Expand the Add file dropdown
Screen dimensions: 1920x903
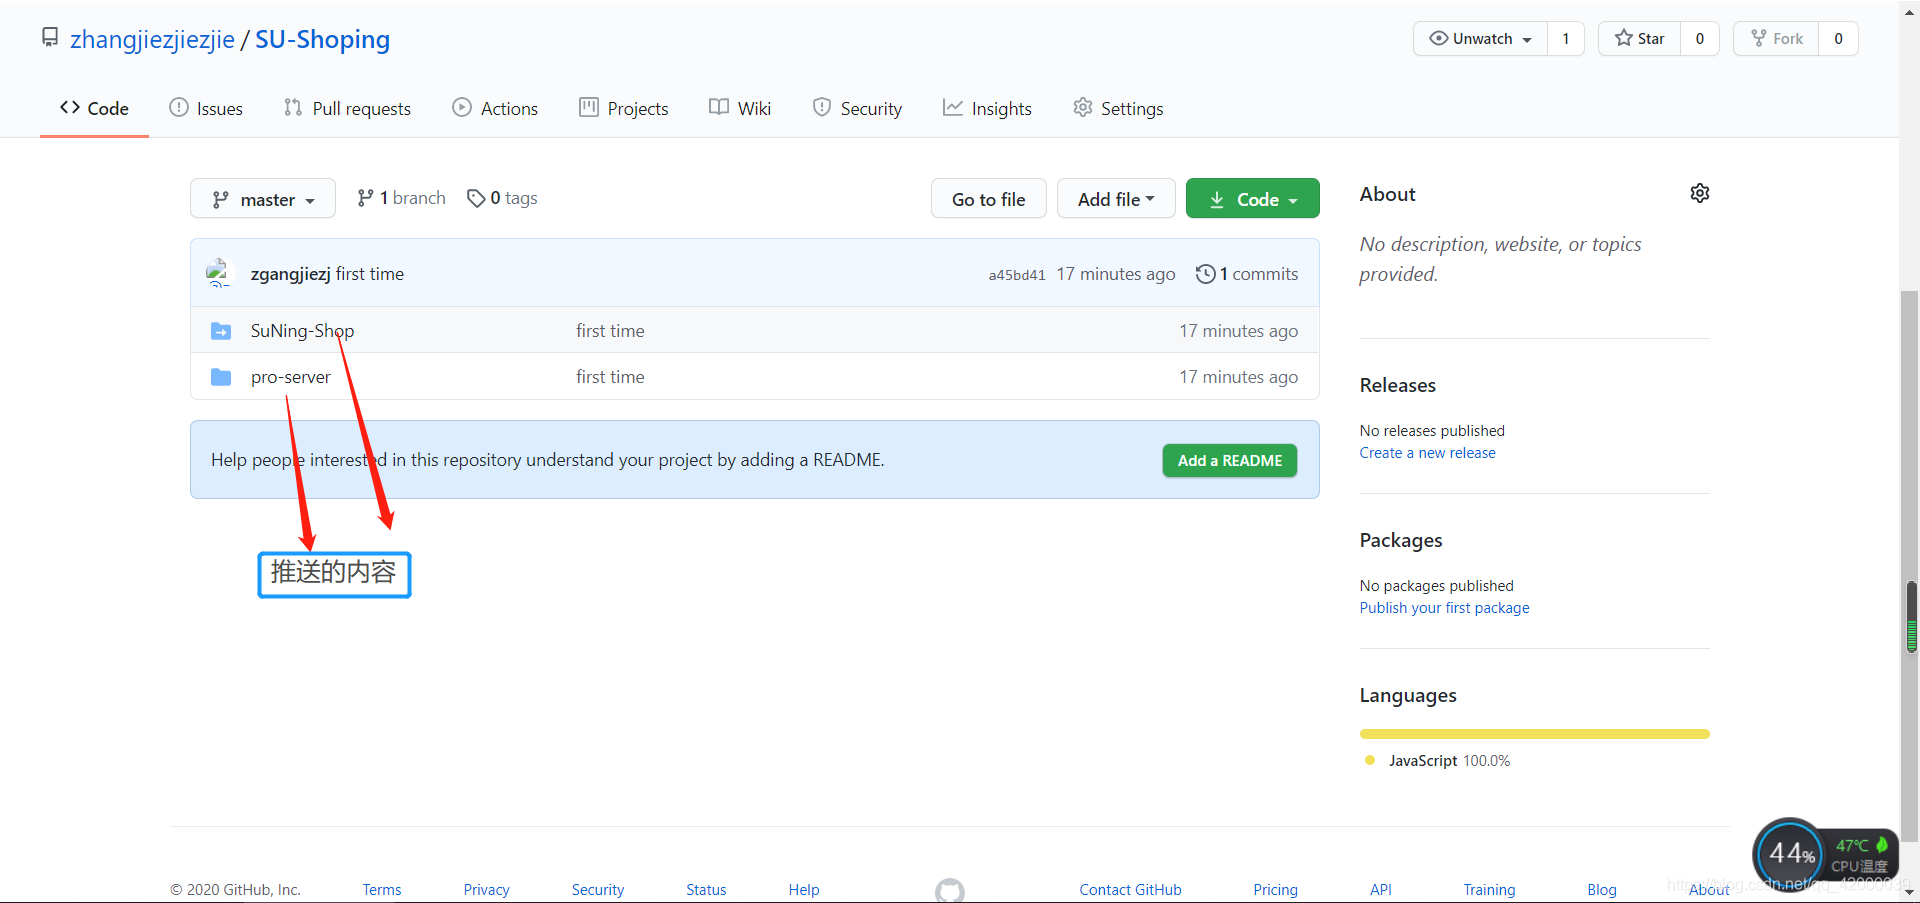[x=1116, y=199]
